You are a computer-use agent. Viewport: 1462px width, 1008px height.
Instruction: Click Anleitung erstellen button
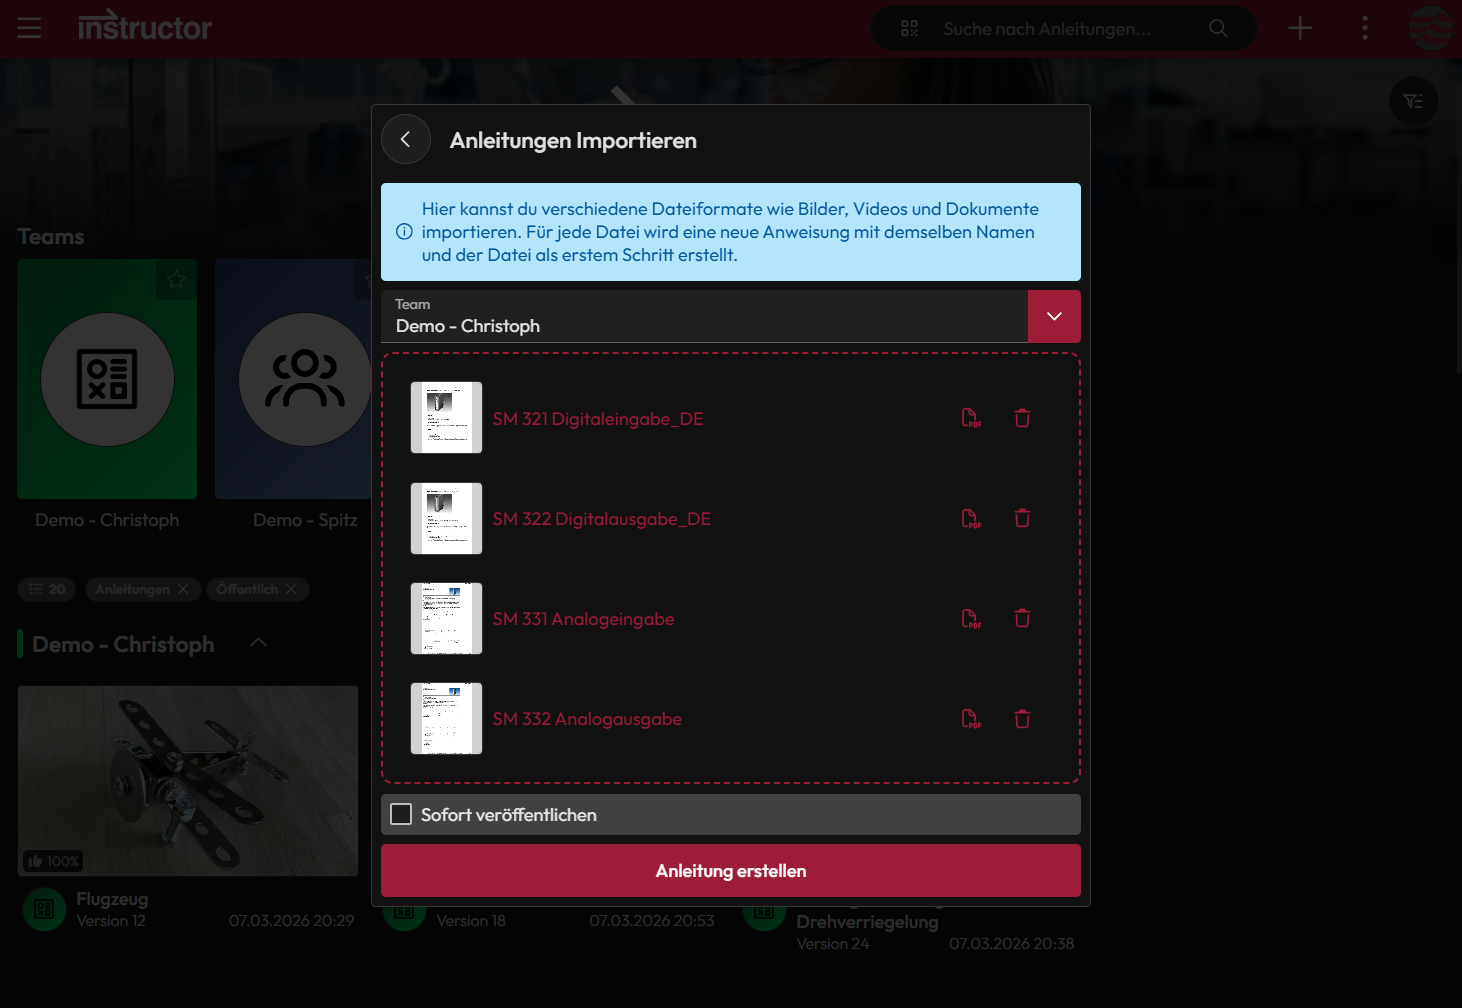click(731, 871)
